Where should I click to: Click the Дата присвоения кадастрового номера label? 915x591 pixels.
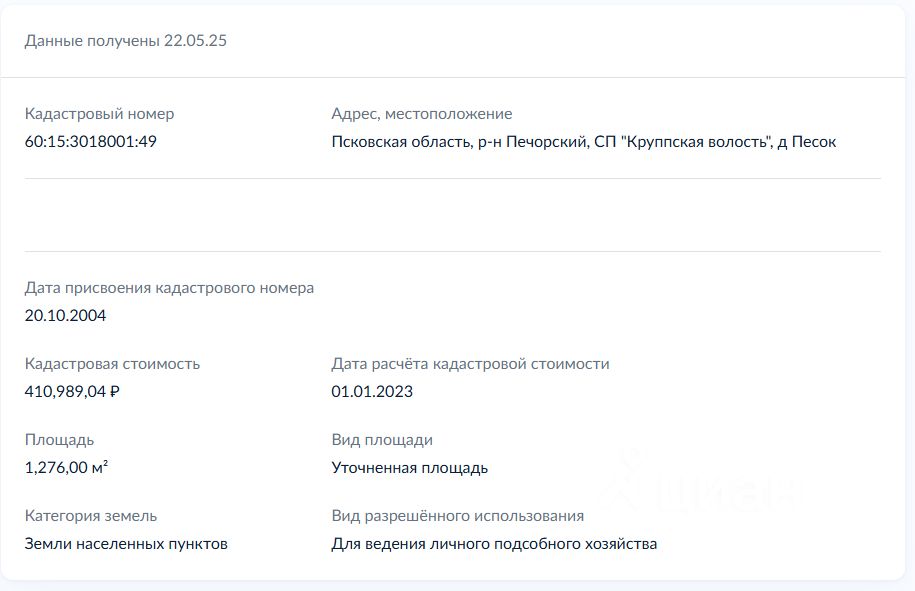point(169,288)
